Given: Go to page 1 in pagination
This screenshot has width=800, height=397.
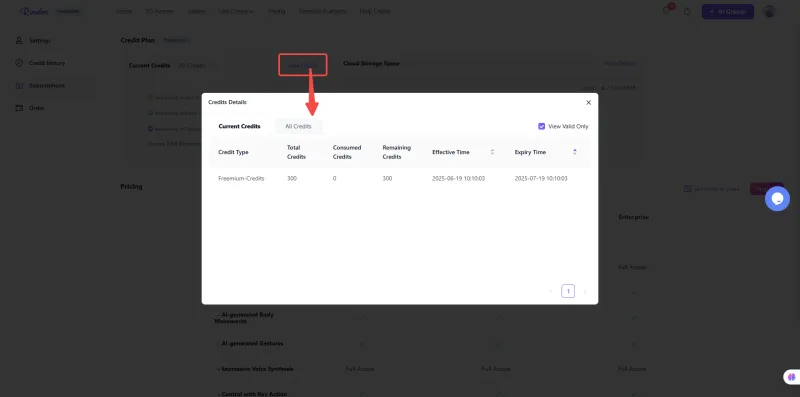Looking at the screenshot, I should click(568, 291).
